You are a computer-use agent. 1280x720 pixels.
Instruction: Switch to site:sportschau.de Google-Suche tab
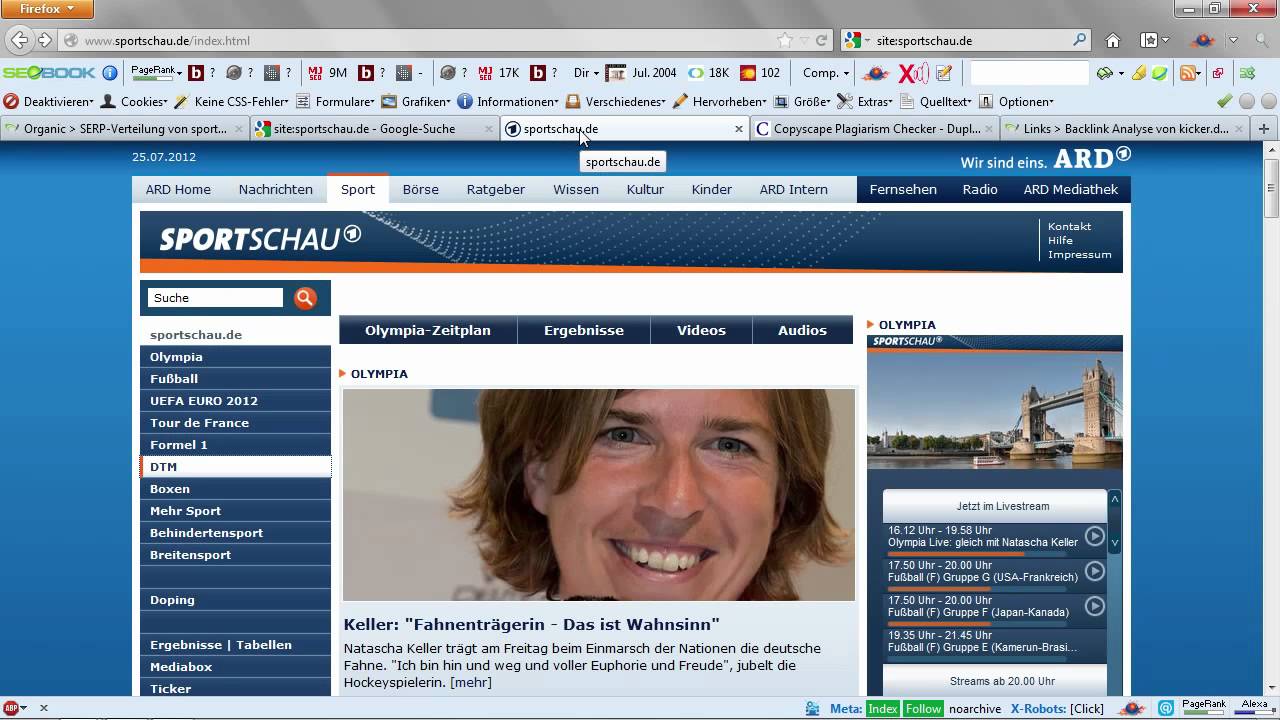coord(375,129)
